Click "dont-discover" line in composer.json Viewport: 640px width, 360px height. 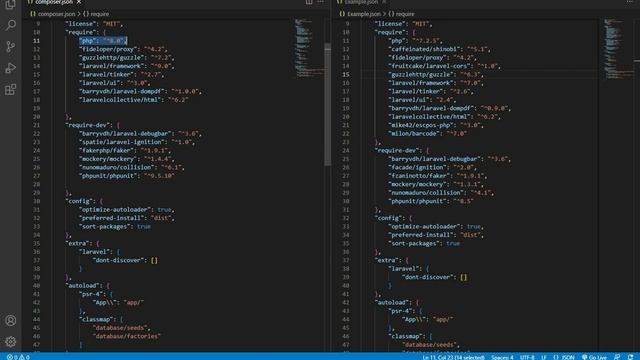(x=125, y=260)
